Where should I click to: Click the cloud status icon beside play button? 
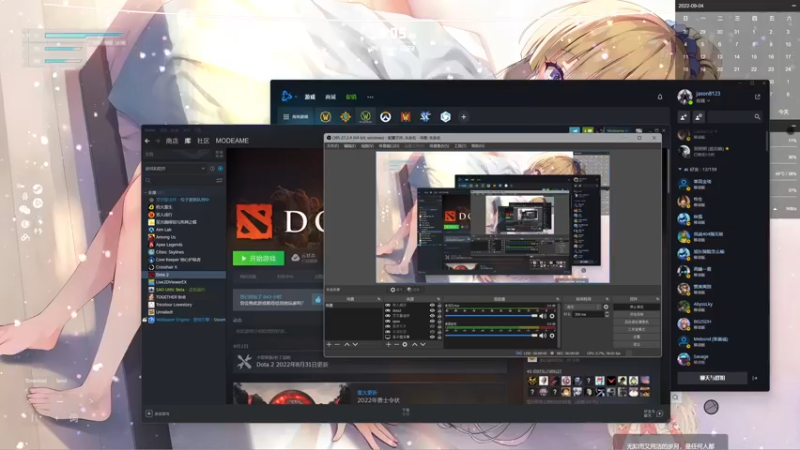[x=295, y=258]
